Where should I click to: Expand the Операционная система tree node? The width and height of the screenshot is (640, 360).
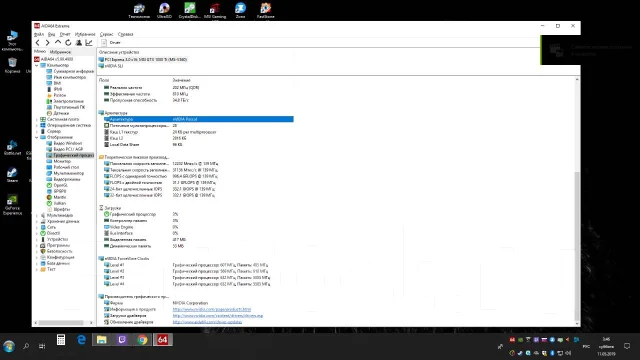point(37,125)
